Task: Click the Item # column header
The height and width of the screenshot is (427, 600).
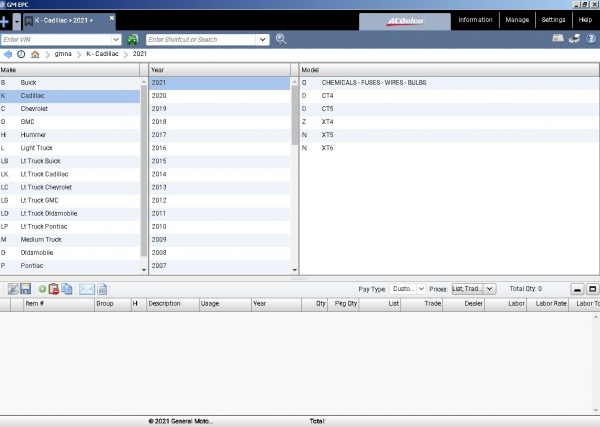Action: coord(59,304)
